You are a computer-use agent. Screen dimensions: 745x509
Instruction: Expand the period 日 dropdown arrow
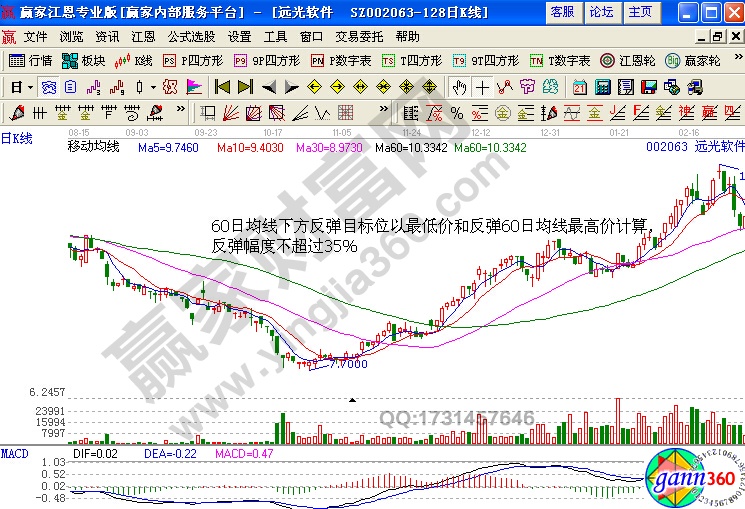tap(29, 86)
